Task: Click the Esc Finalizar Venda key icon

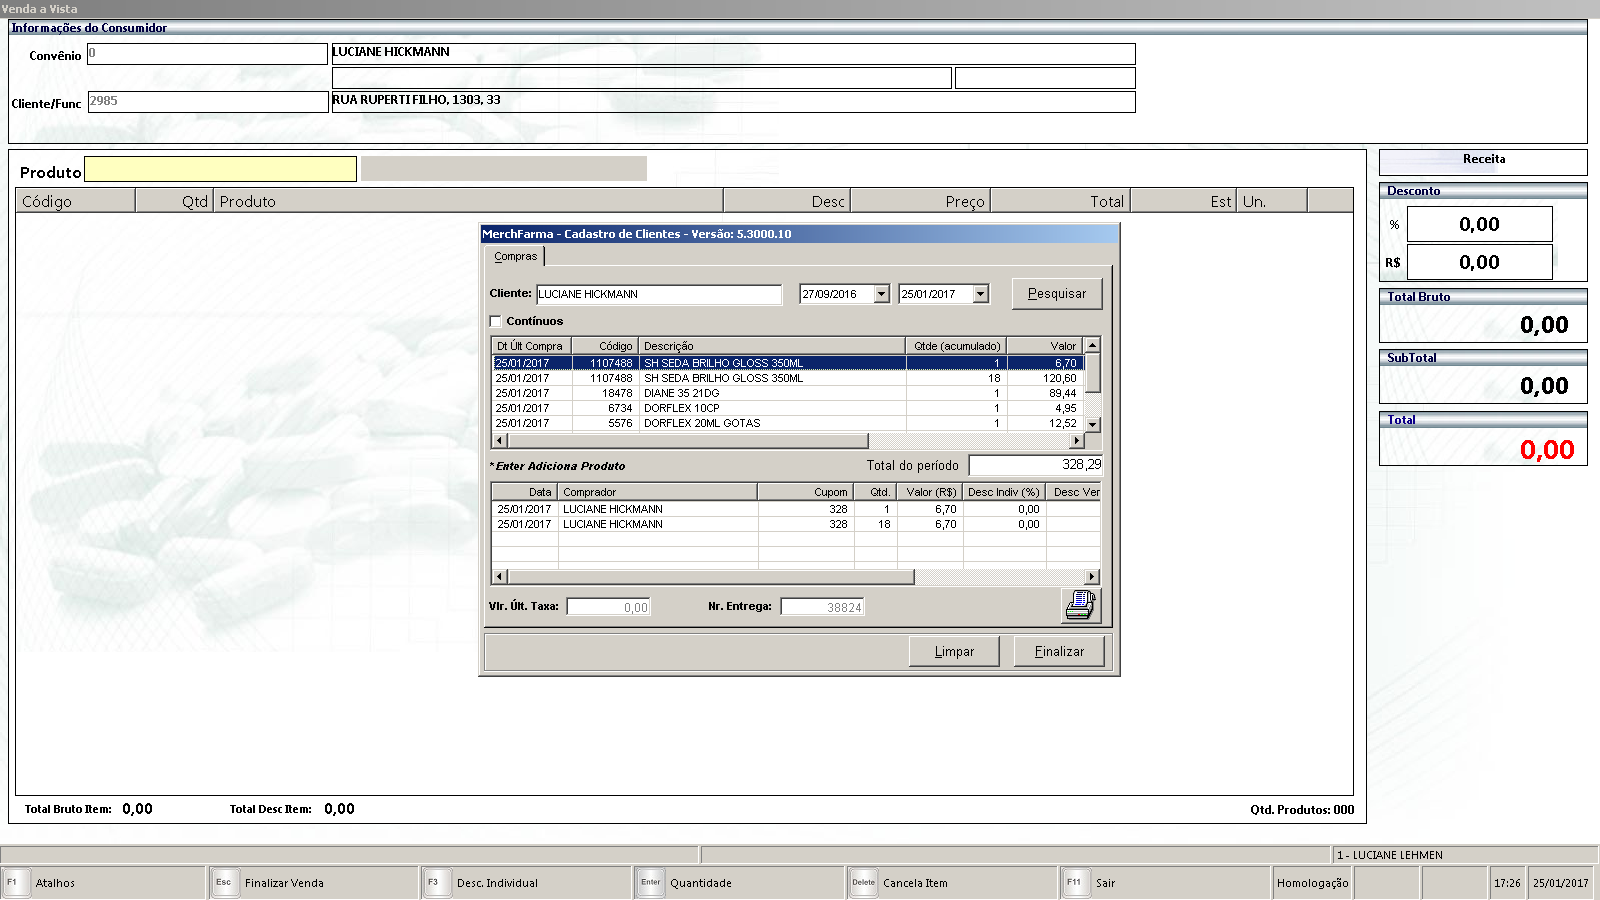Action: click(224, 883)
